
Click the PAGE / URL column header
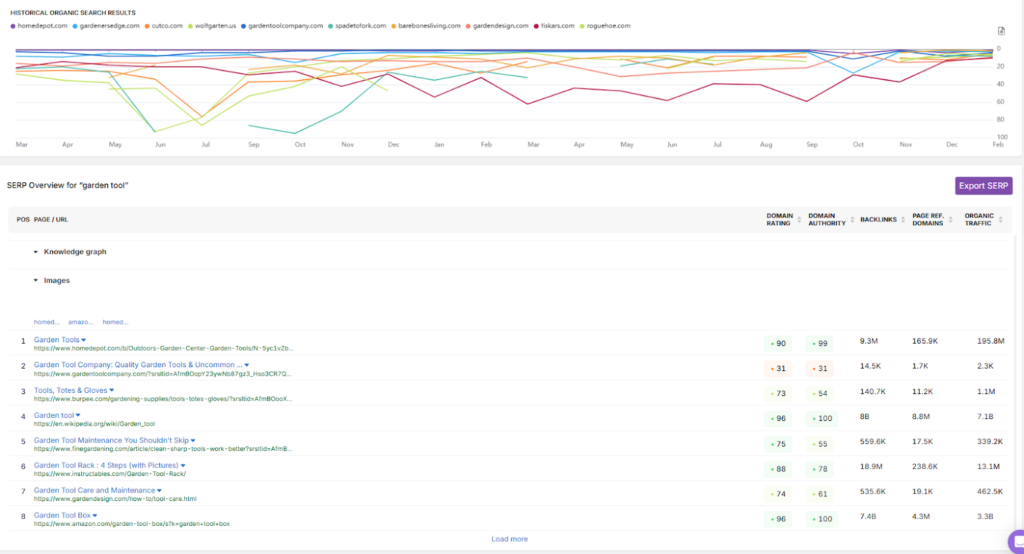pyautogui.click(x=51, y=220)
